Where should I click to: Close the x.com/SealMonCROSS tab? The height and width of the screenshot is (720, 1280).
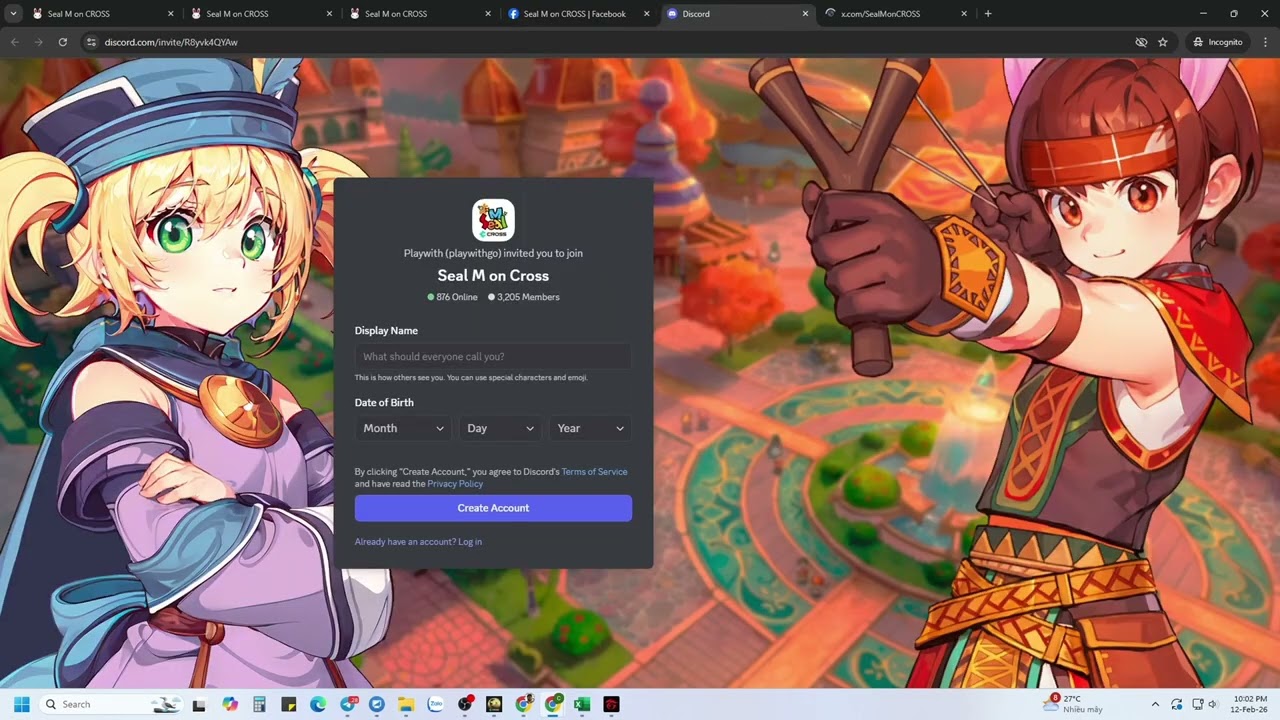tap(964, 14)
